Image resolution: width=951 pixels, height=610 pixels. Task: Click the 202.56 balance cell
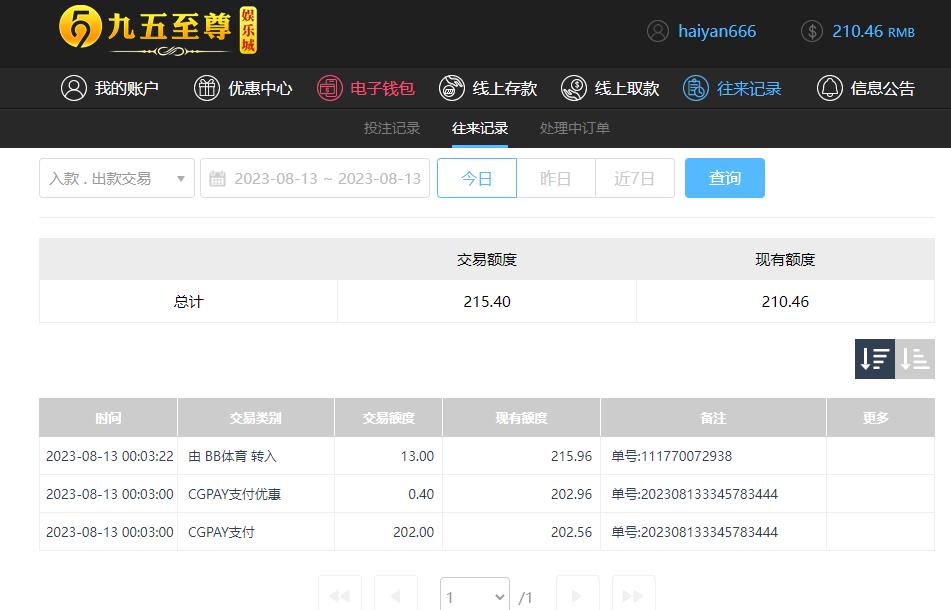click(x=571, y=532)
